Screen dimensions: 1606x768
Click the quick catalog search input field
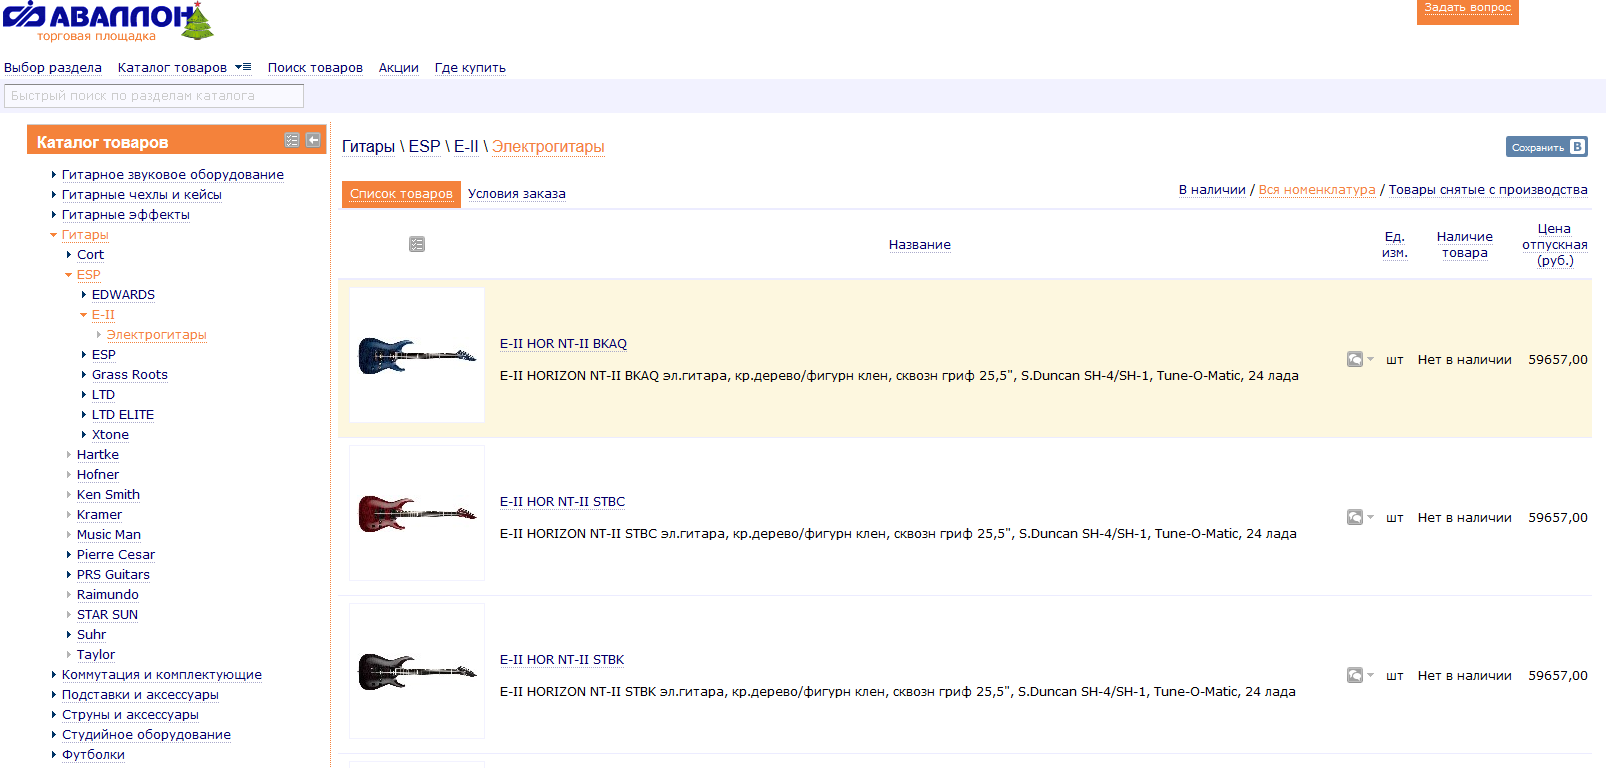(154, 96)
